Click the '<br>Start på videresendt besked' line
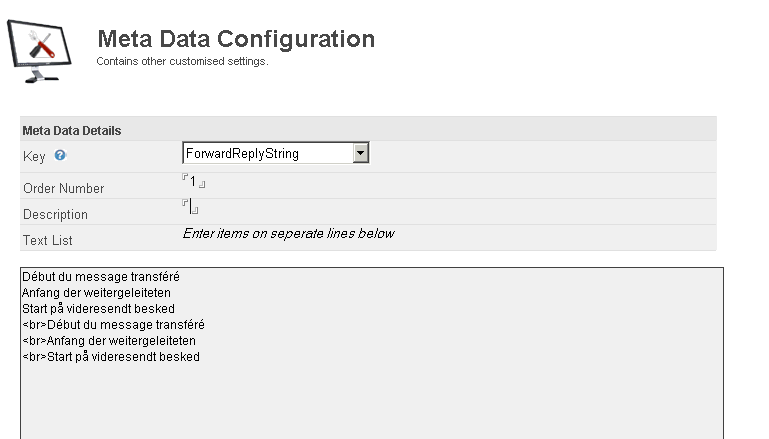 (x=111, y=357)
